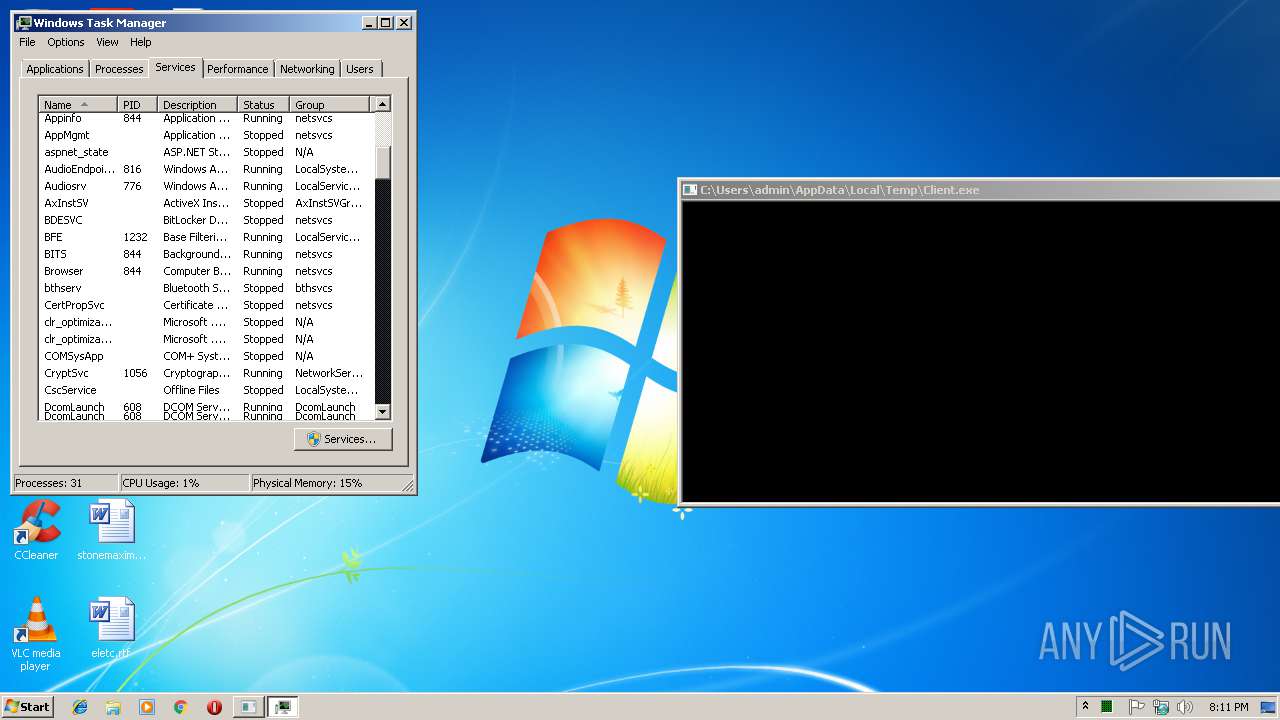The height and width of the screenshot is (720, 1280).
Task: Select the aspnet_state service row
Action: [206, 152]
